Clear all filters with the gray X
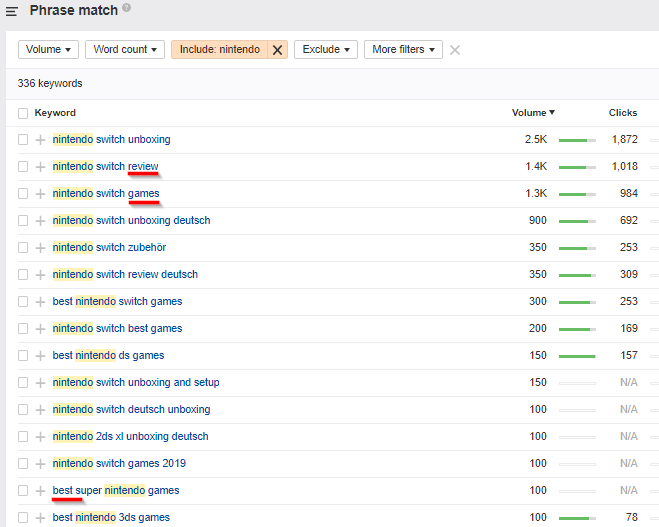The width and height of the screenshot is (659, 527). click(455, 50)
